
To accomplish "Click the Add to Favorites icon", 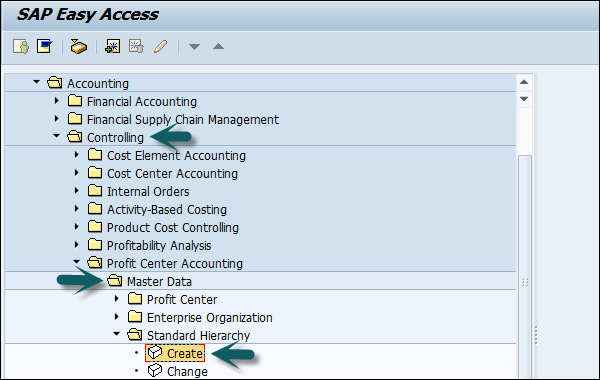I will (112, 46).
